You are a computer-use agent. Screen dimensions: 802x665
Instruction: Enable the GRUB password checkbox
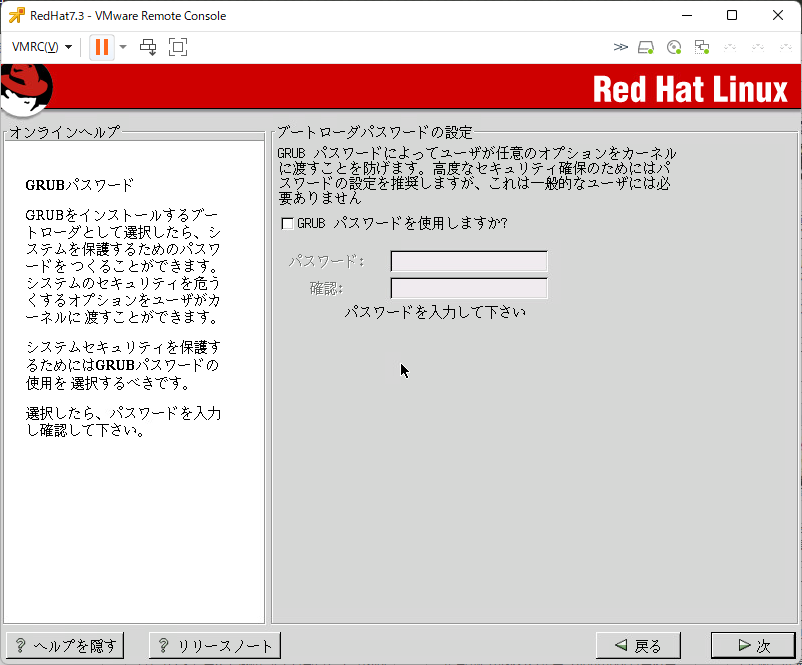(x=287, y=224)
